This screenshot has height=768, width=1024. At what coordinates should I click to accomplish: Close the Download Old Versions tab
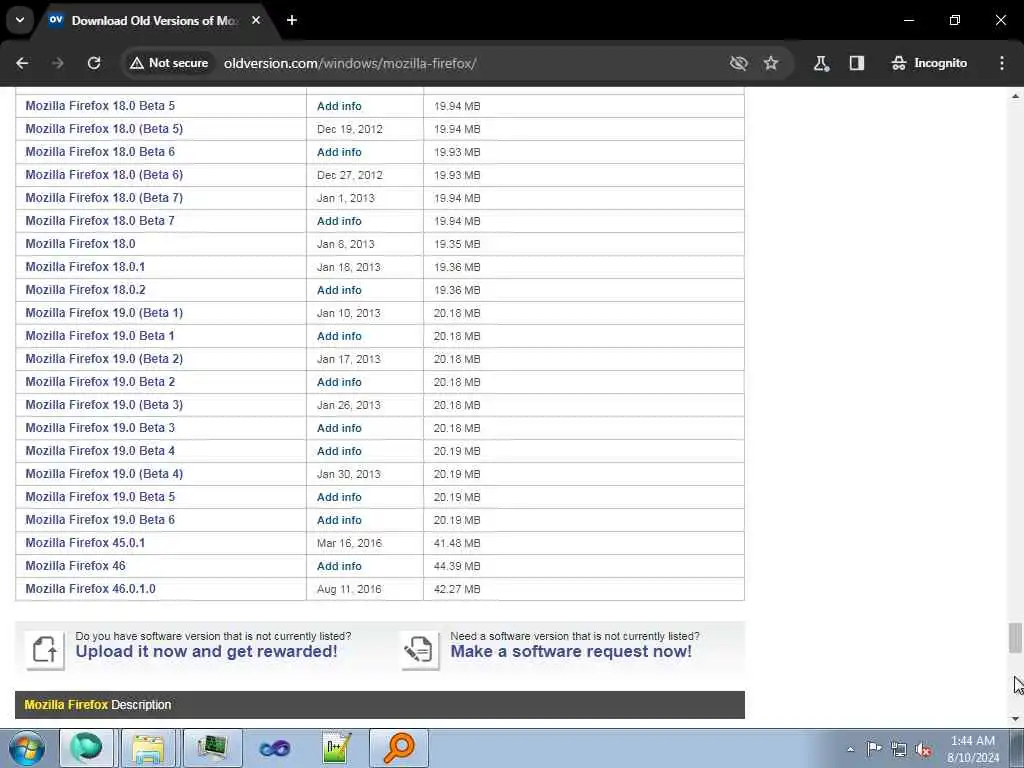[x=256, y=20]
